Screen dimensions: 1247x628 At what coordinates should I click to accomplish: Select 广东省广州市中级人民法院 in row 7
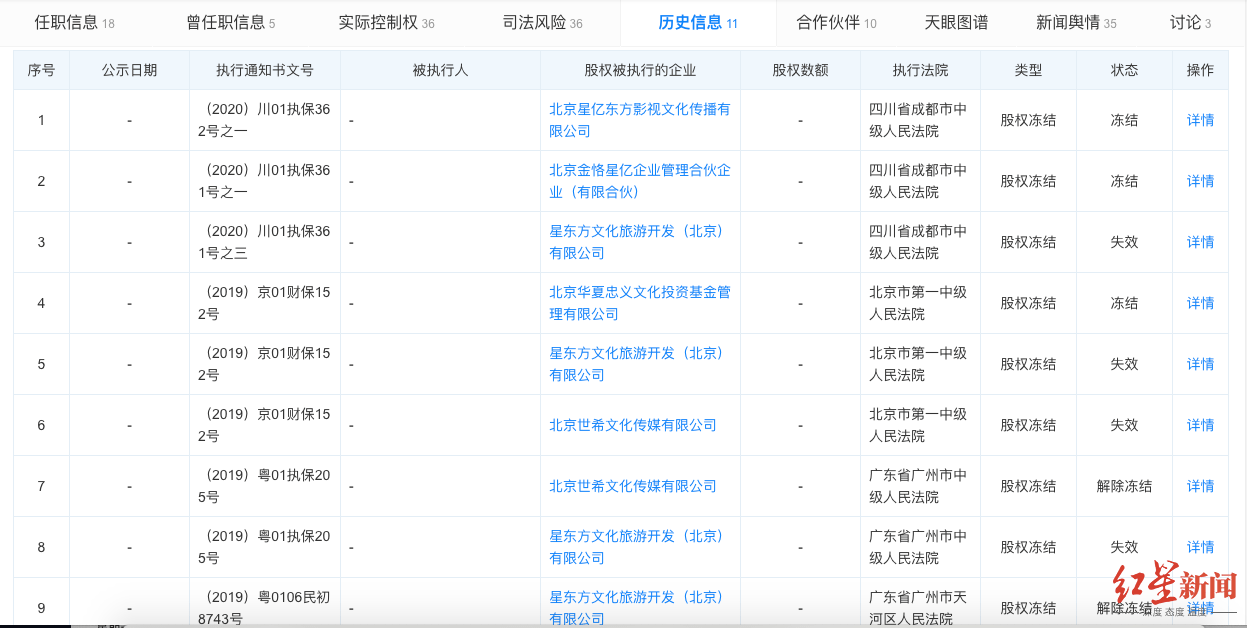[918, 486]
